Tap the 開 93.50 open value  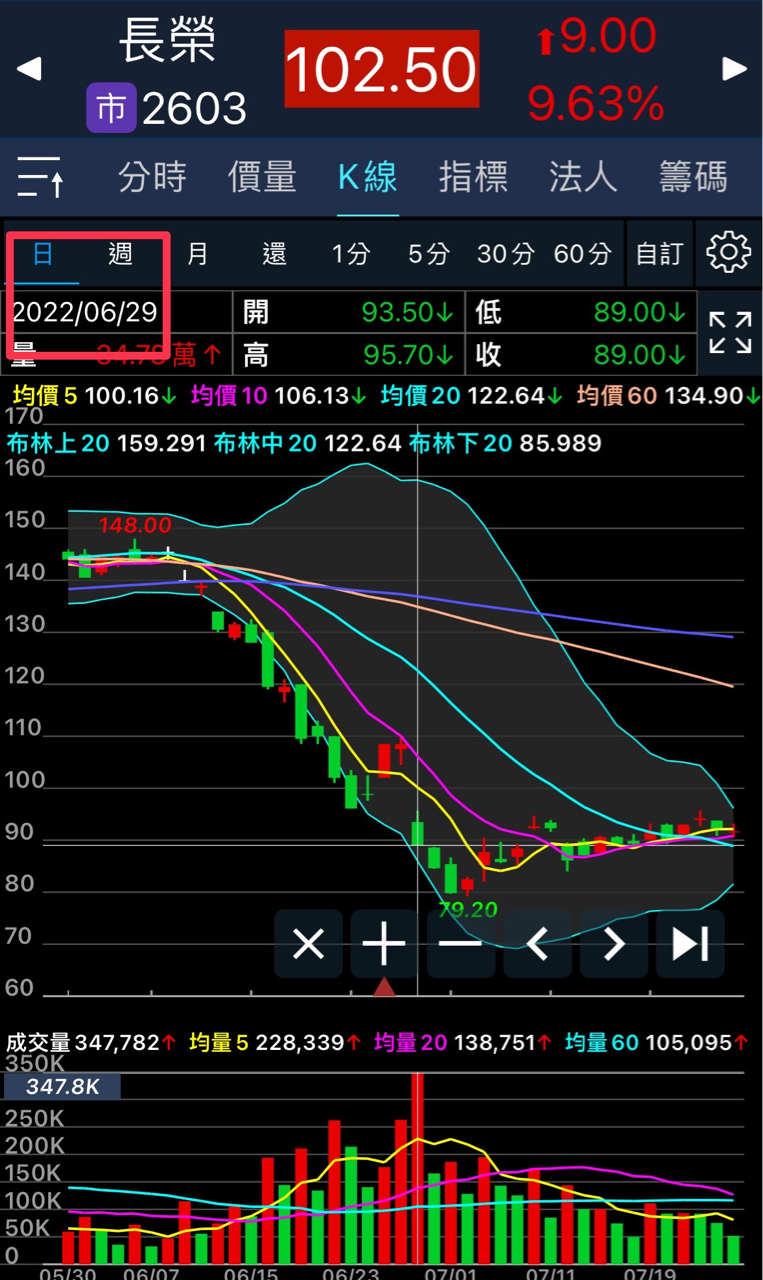coord(349,312)
